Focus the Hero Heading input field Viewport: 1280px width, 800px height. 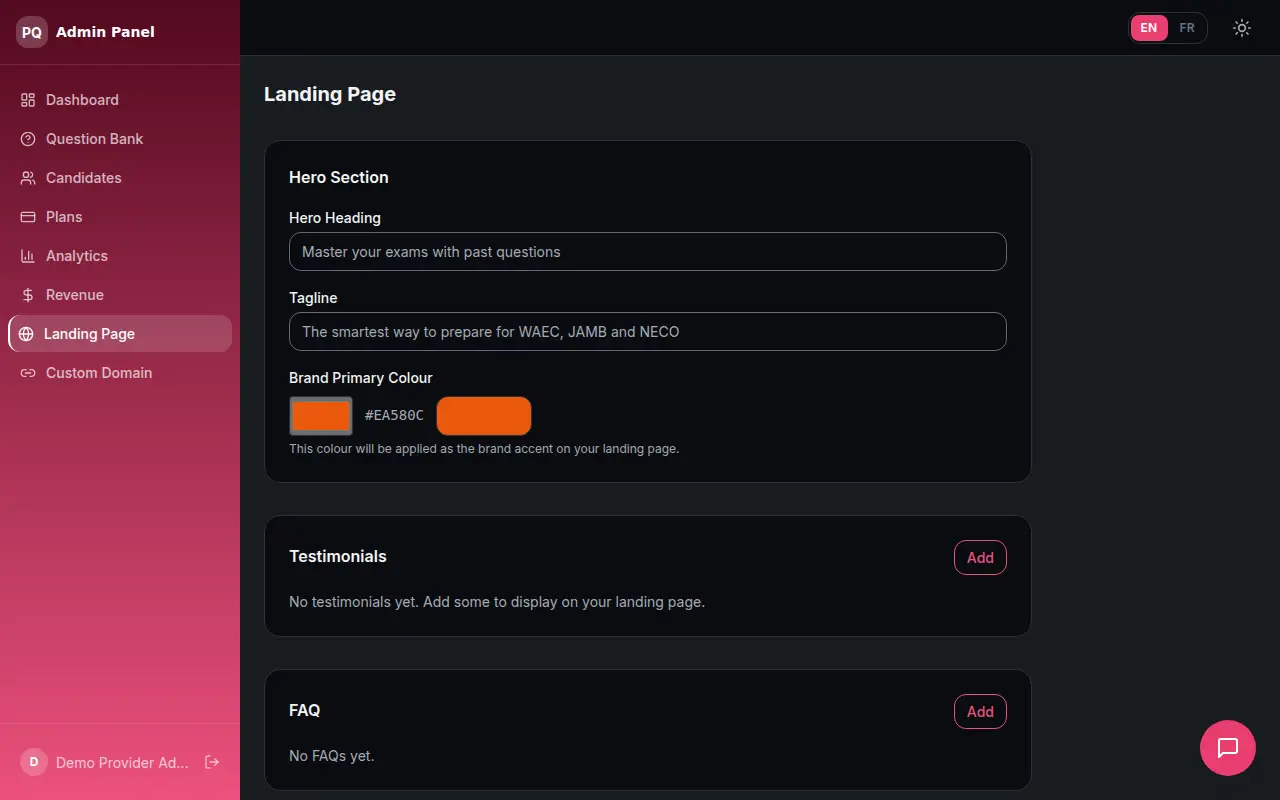pos(647,252)
